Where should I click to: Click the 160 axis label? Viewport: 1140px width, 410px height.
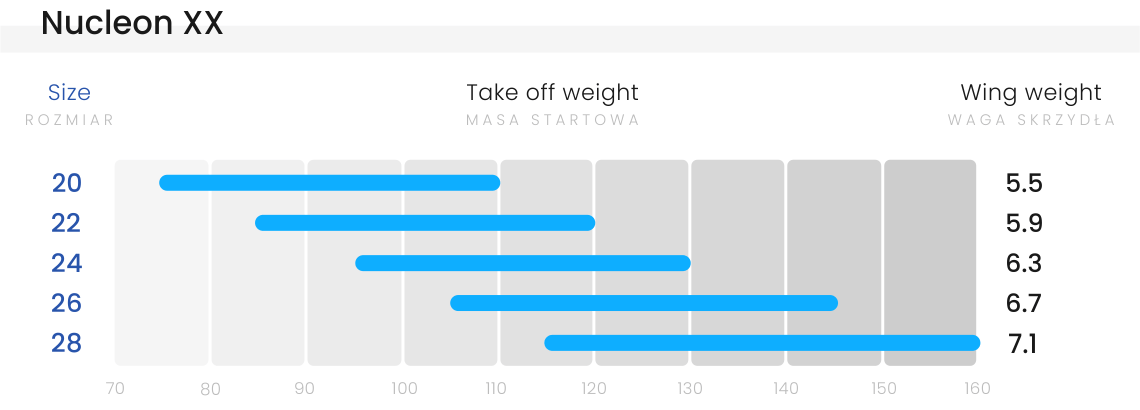tap(976, 389)
